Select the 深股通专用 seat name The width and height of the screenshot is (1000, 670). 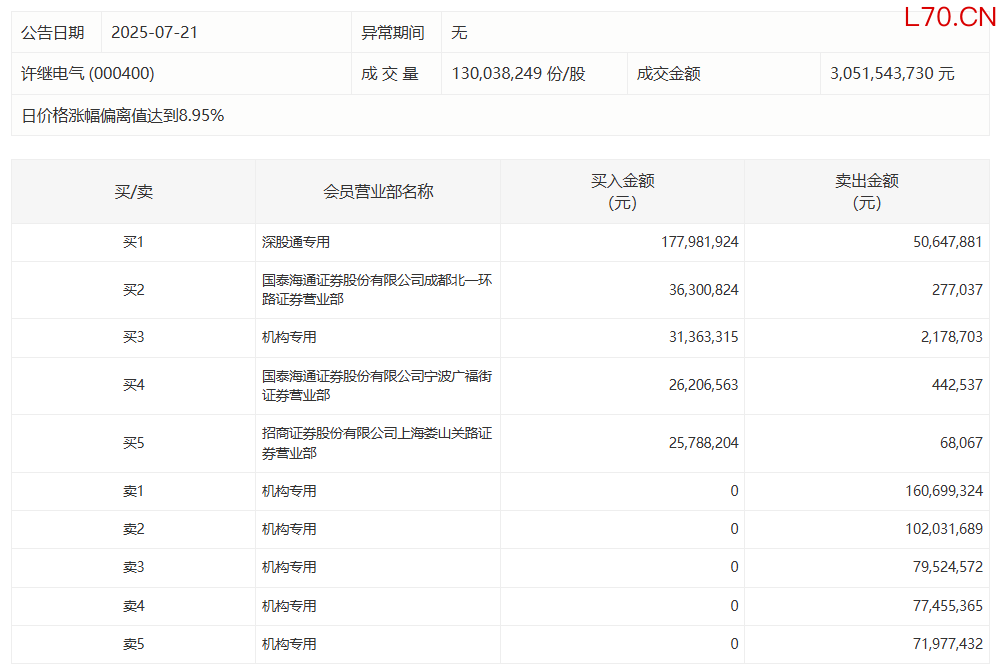(296, 242)
